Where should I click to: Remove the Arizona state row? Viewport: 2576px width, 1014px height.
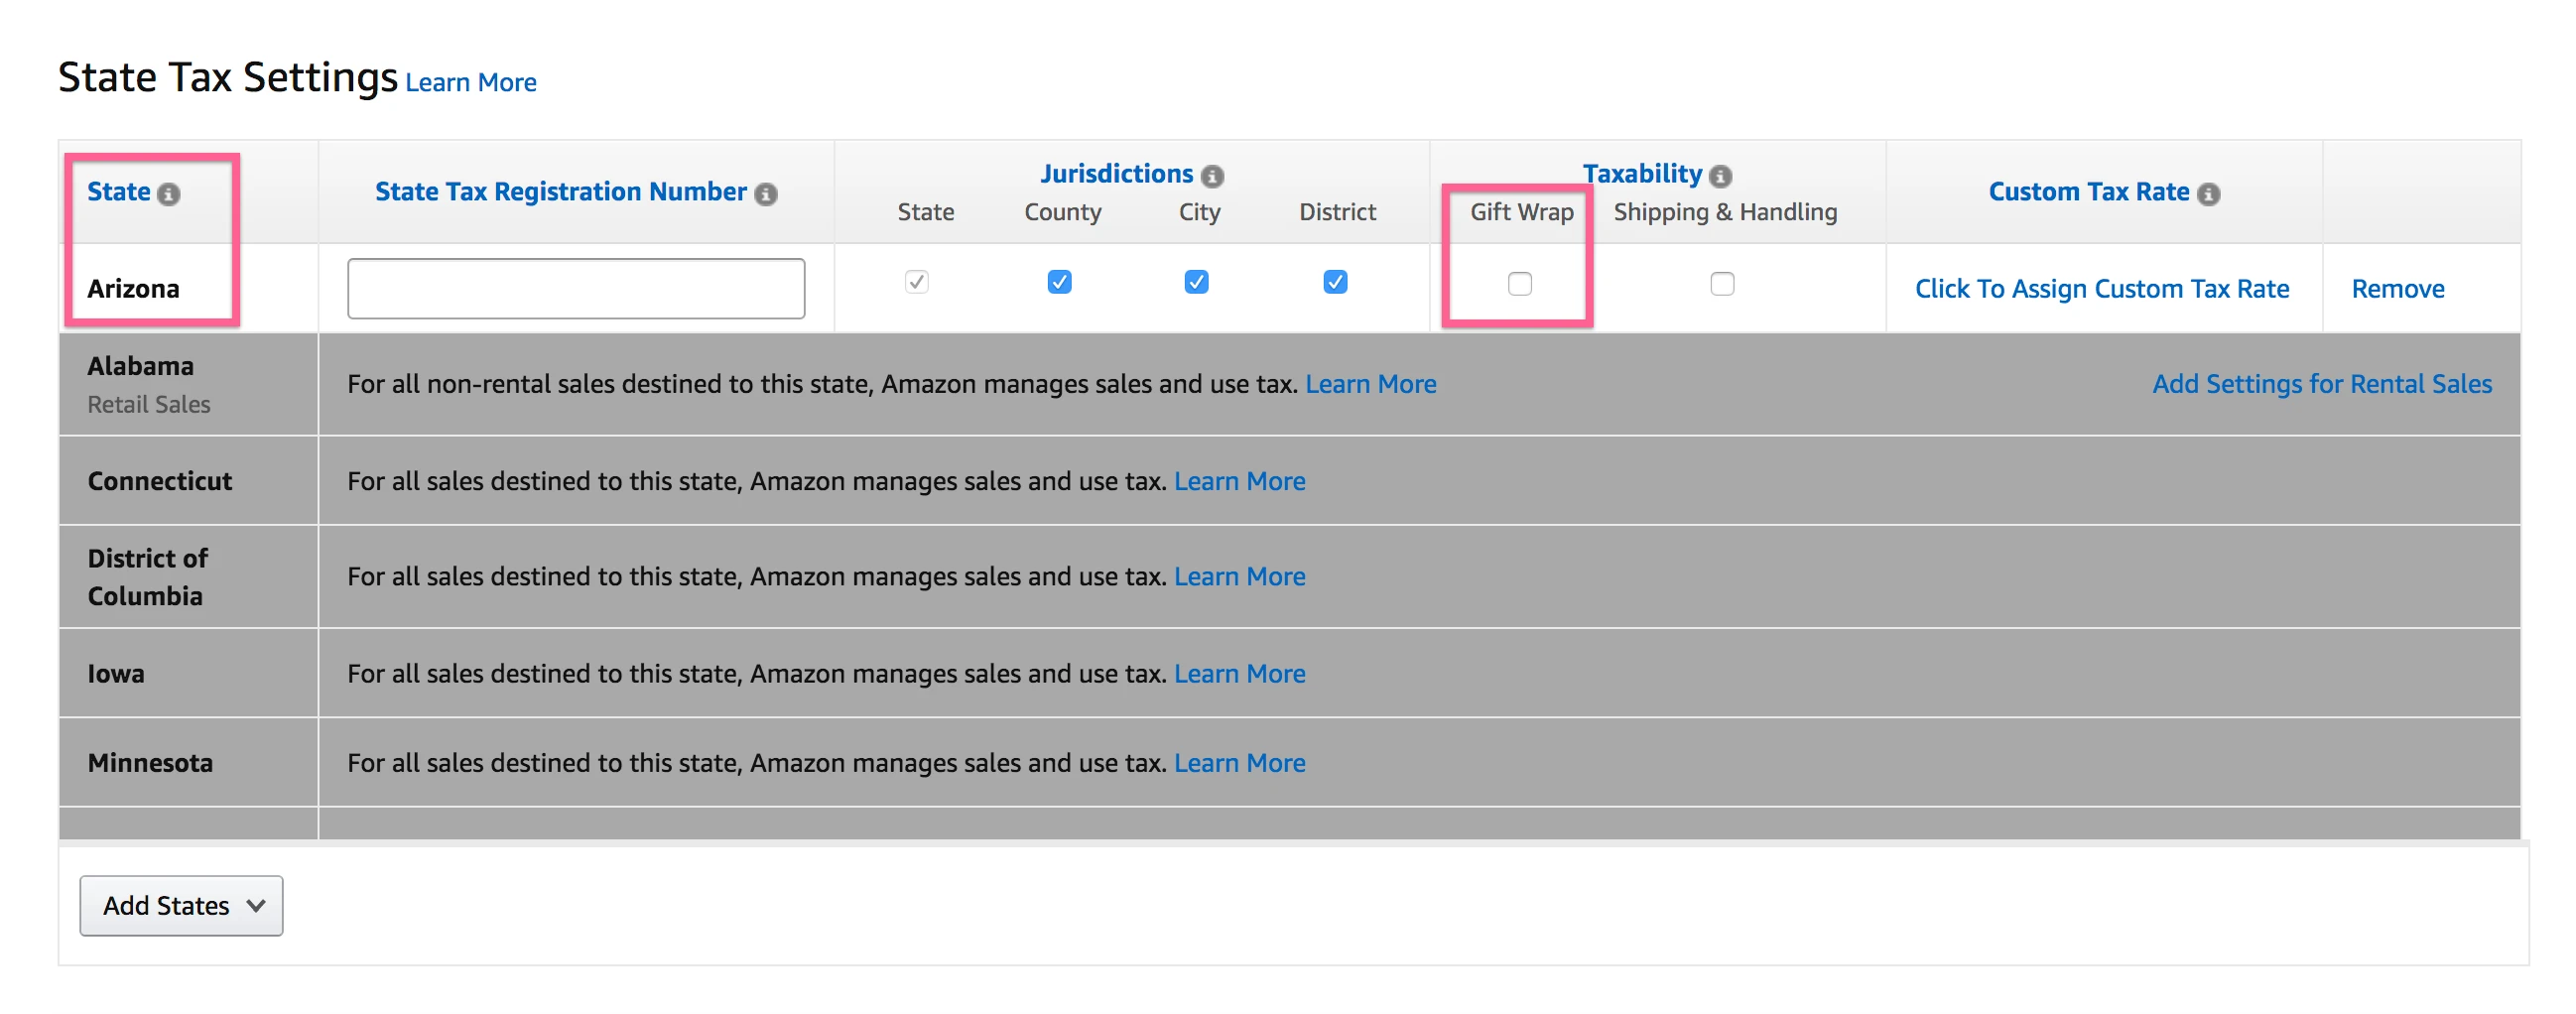[x=2397, y=289]
